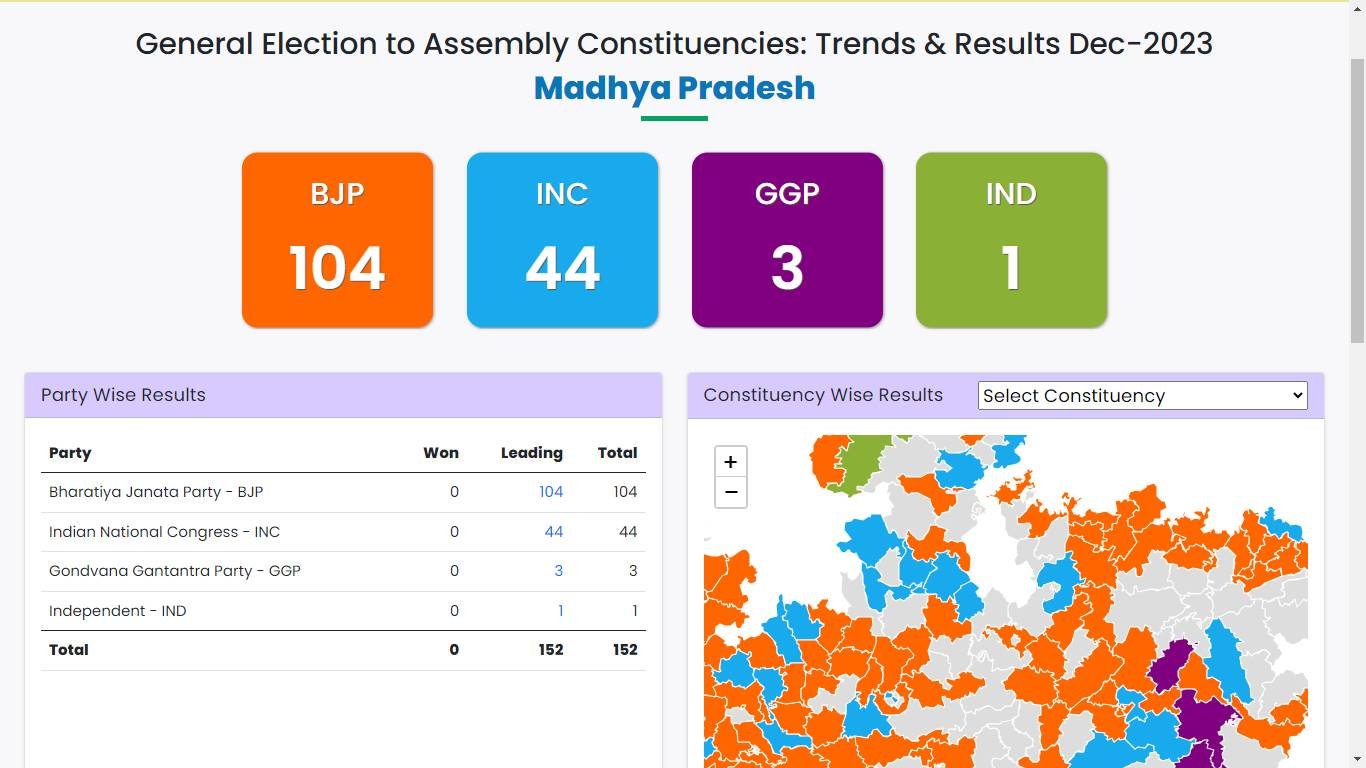
Task: Click the Madhya Pradesh state title
Action: tap(674, 88)
